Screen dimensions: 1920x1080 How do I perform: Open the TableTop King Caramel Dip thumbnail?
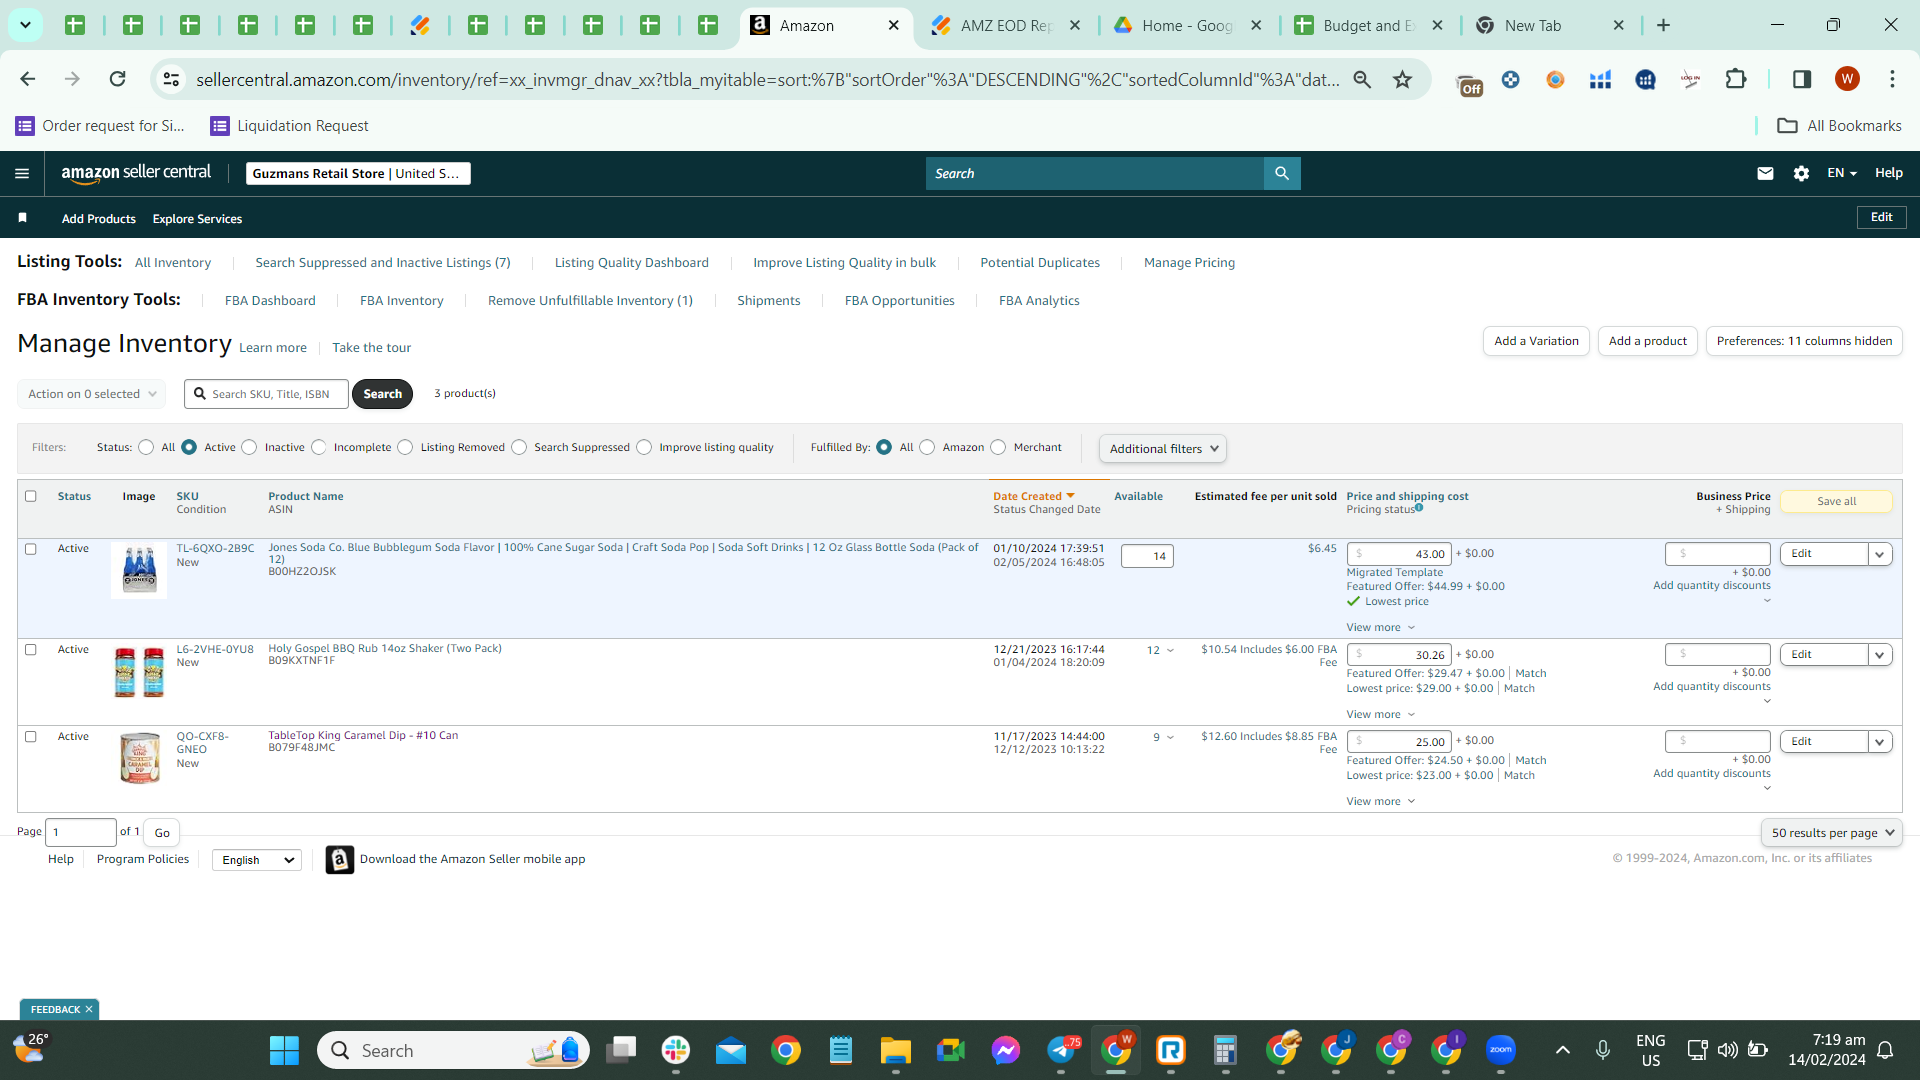[139, 758]
